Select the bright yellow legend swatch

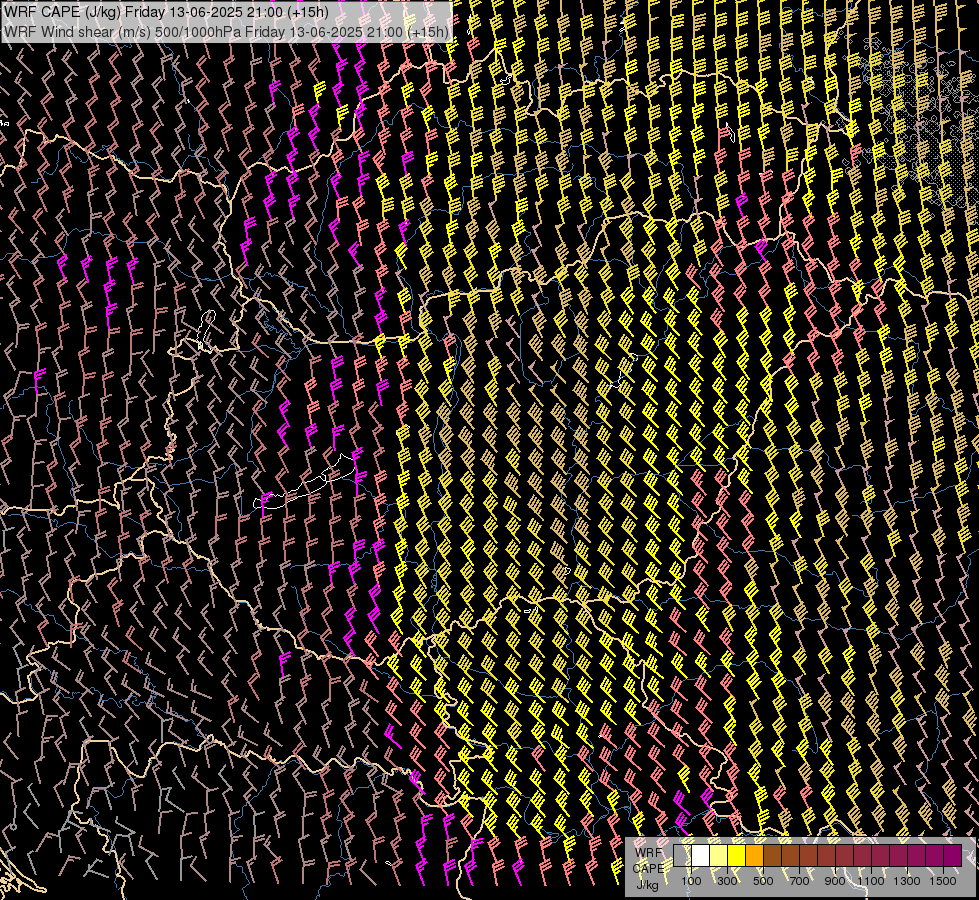[737, 855]
